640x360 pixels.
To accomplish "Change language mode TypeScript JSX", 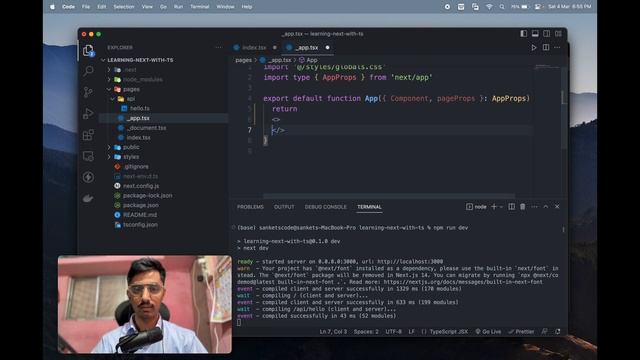I will tap(449, 332).
